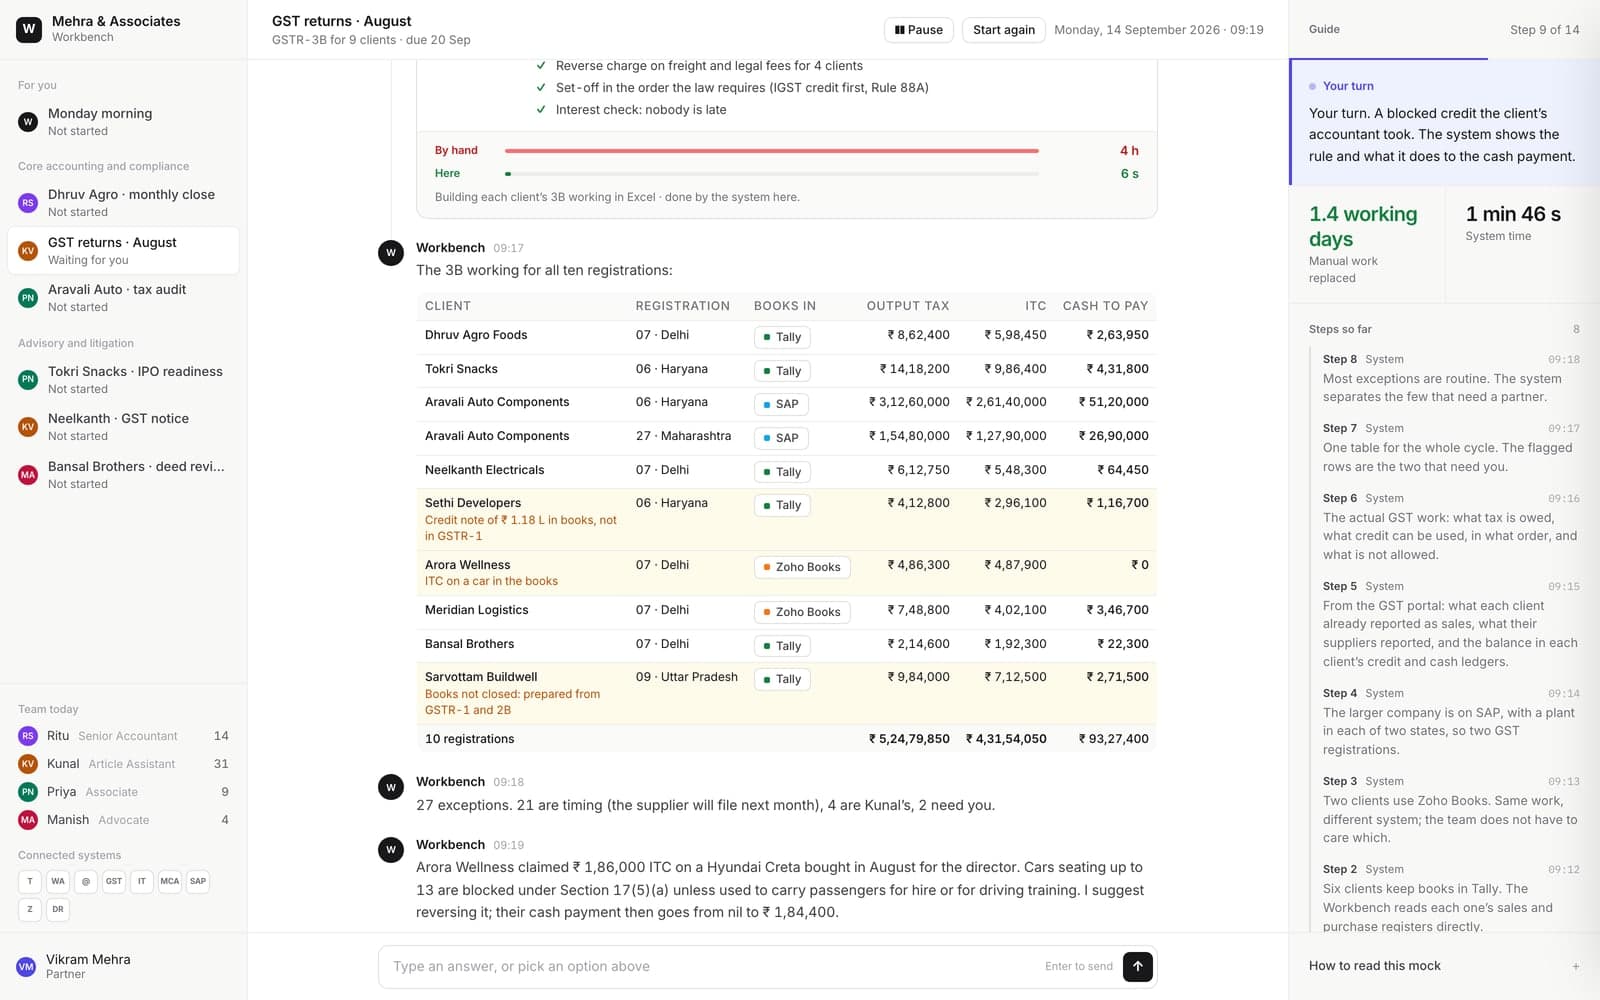The width and height of the screenshot is (1600, 1000).
Task: Click the CASH TO PAY column header
Action: pyautogui.click(x=1105, y=306)
